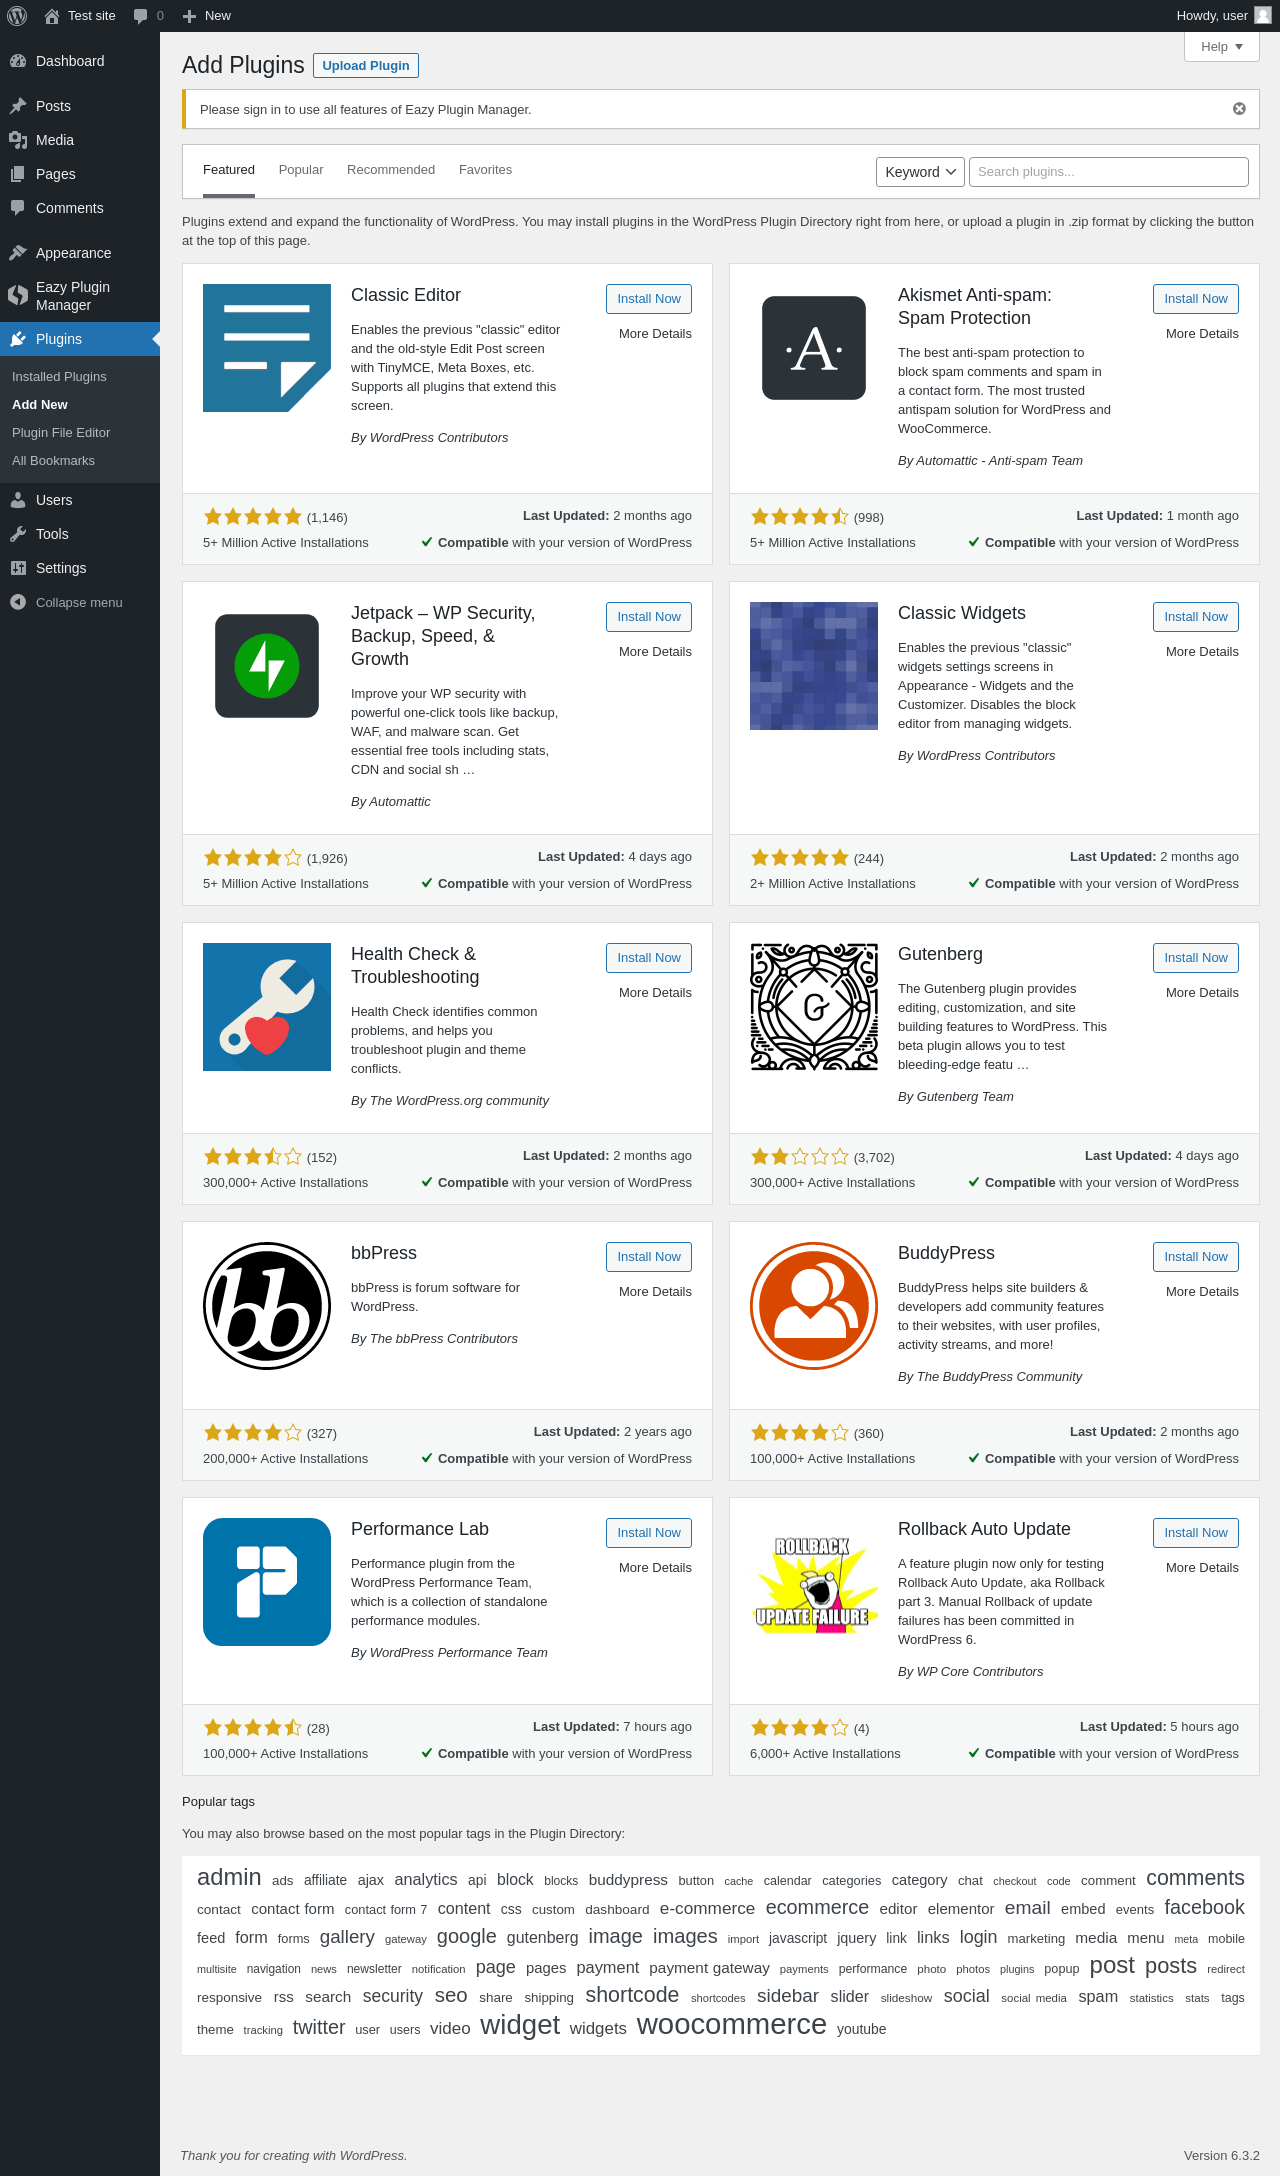Select Add New submenu item
Viewport: 1280px width, 2176px height.
(x=80, y=405)
